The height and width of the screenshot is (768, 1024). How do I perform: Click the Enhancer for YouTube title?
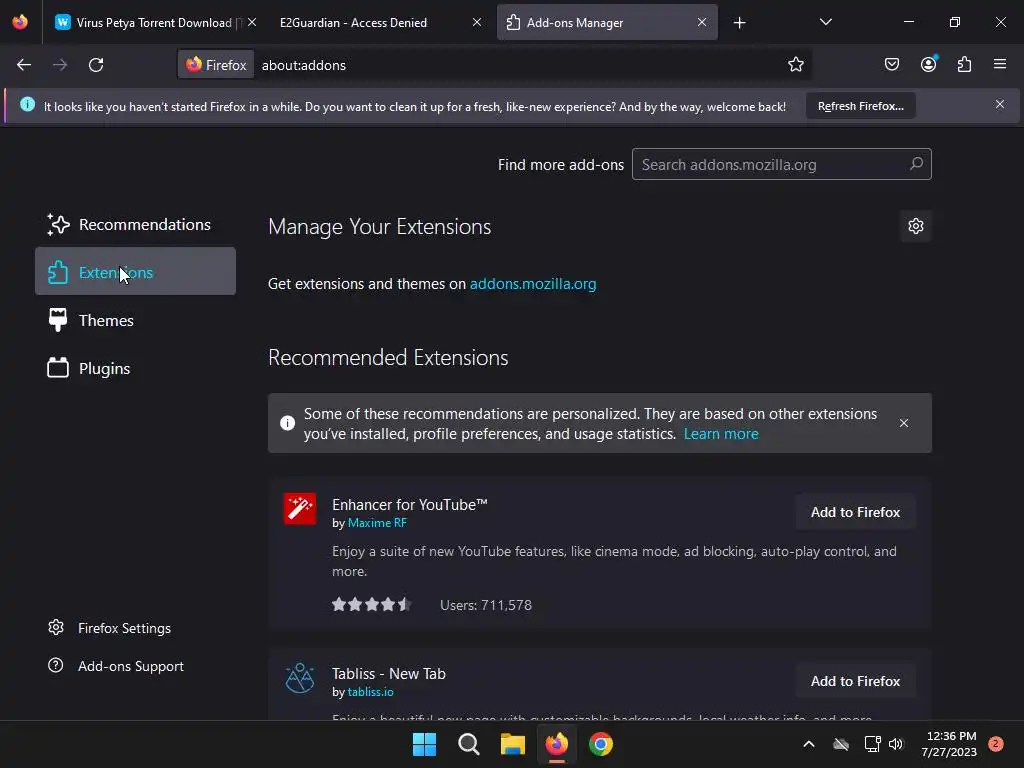pyautogui.click(x=409, y=505)
